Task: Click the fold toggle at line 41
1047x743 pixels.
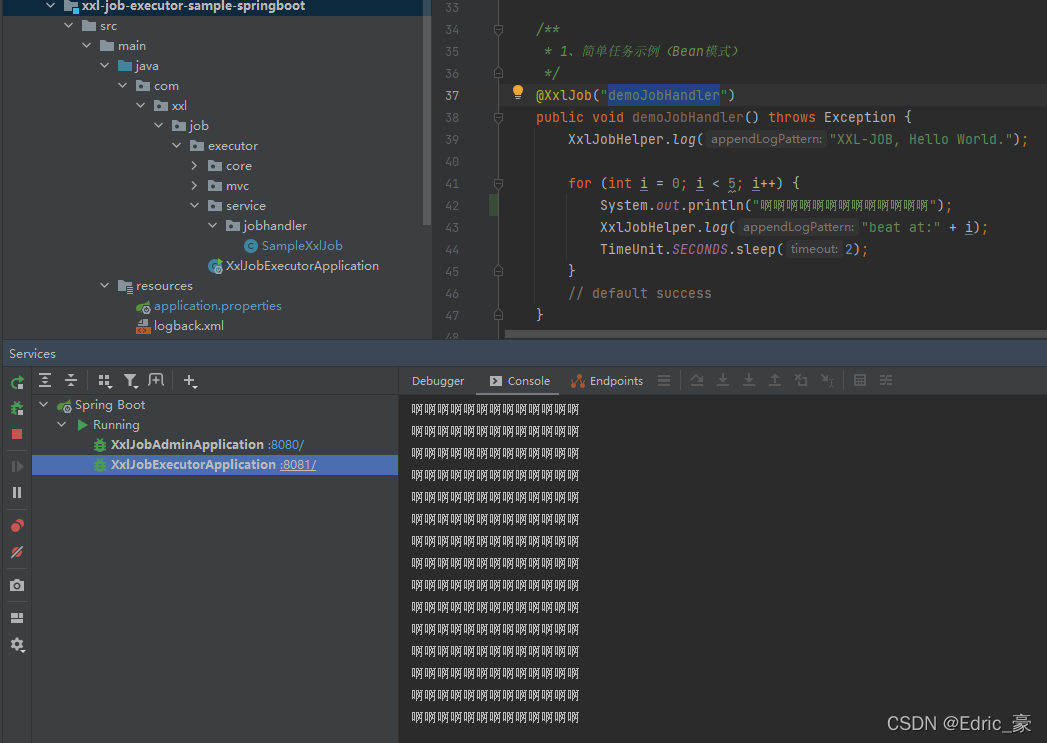Action: 498,183
